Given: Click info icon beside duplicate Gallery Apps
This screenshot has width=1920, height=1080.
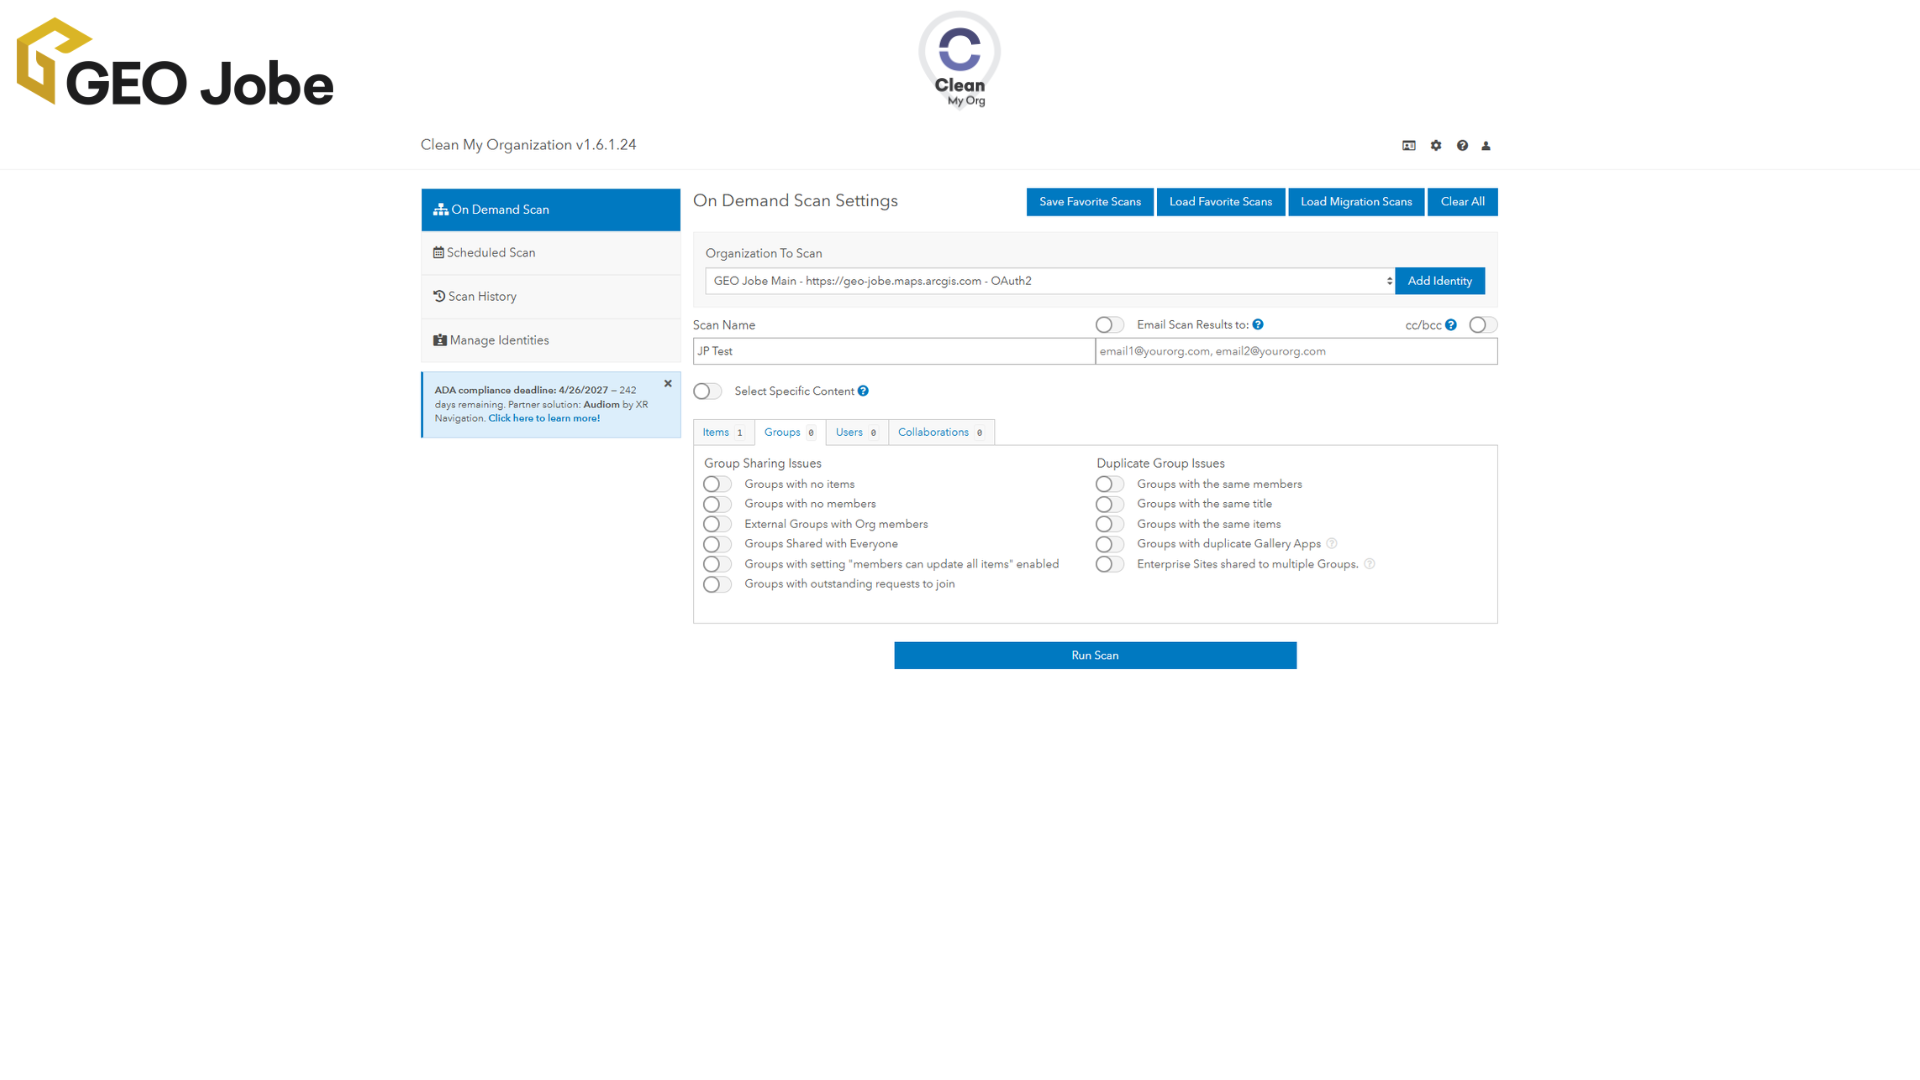Looking at the screenshot, I should click(x=1332, y=544).
